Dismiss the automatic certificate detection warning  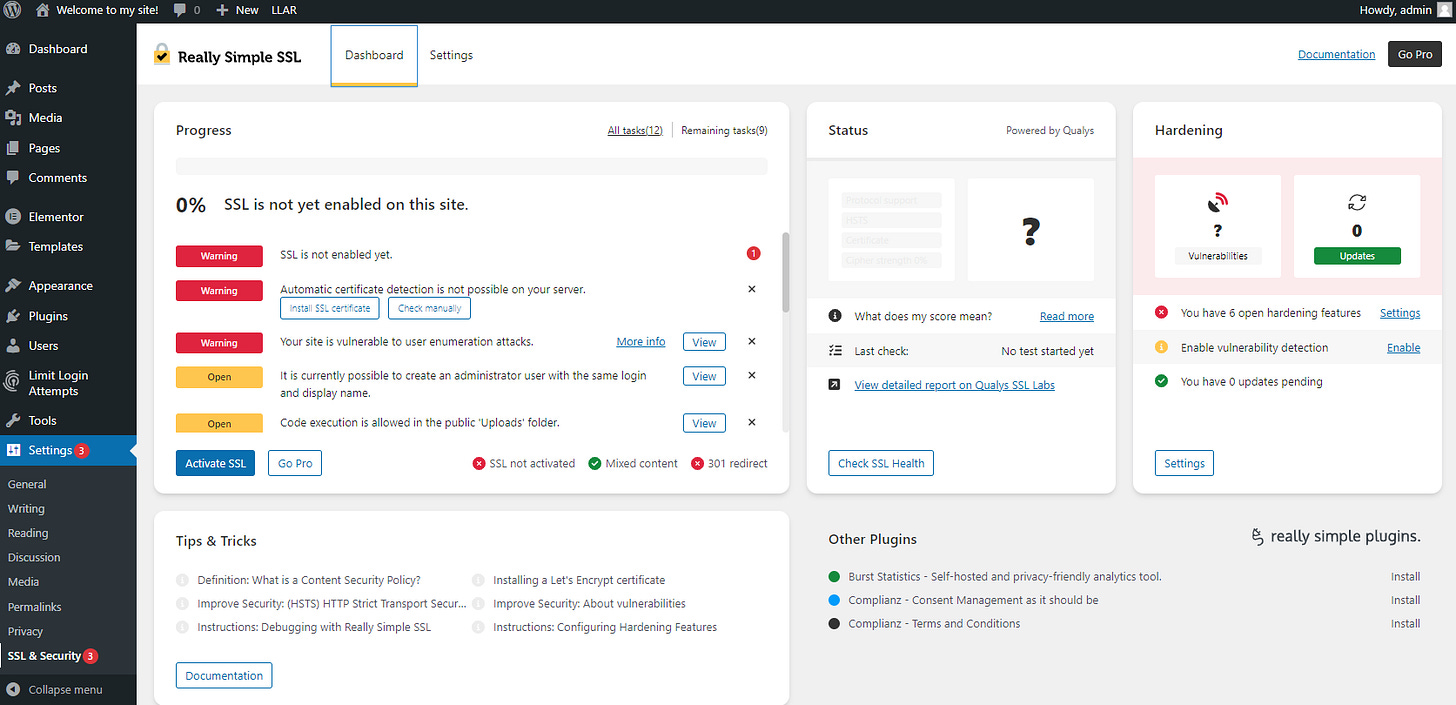[752, 289]
